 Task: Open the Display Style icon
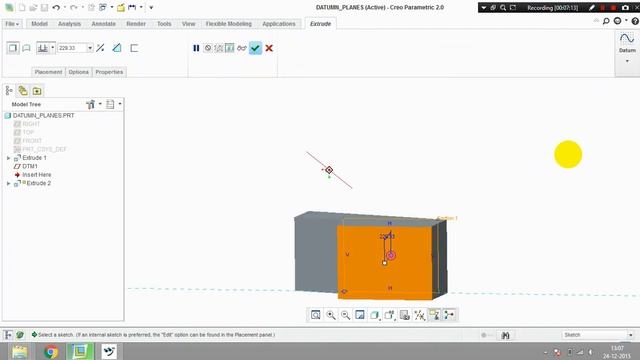point(375,315)
